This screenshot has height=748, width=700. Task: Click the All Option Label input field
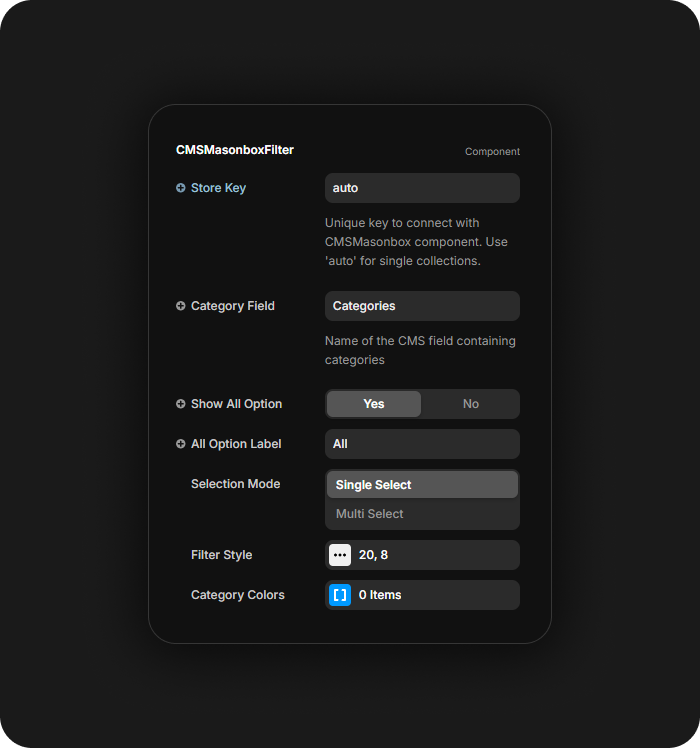point(422,444)
